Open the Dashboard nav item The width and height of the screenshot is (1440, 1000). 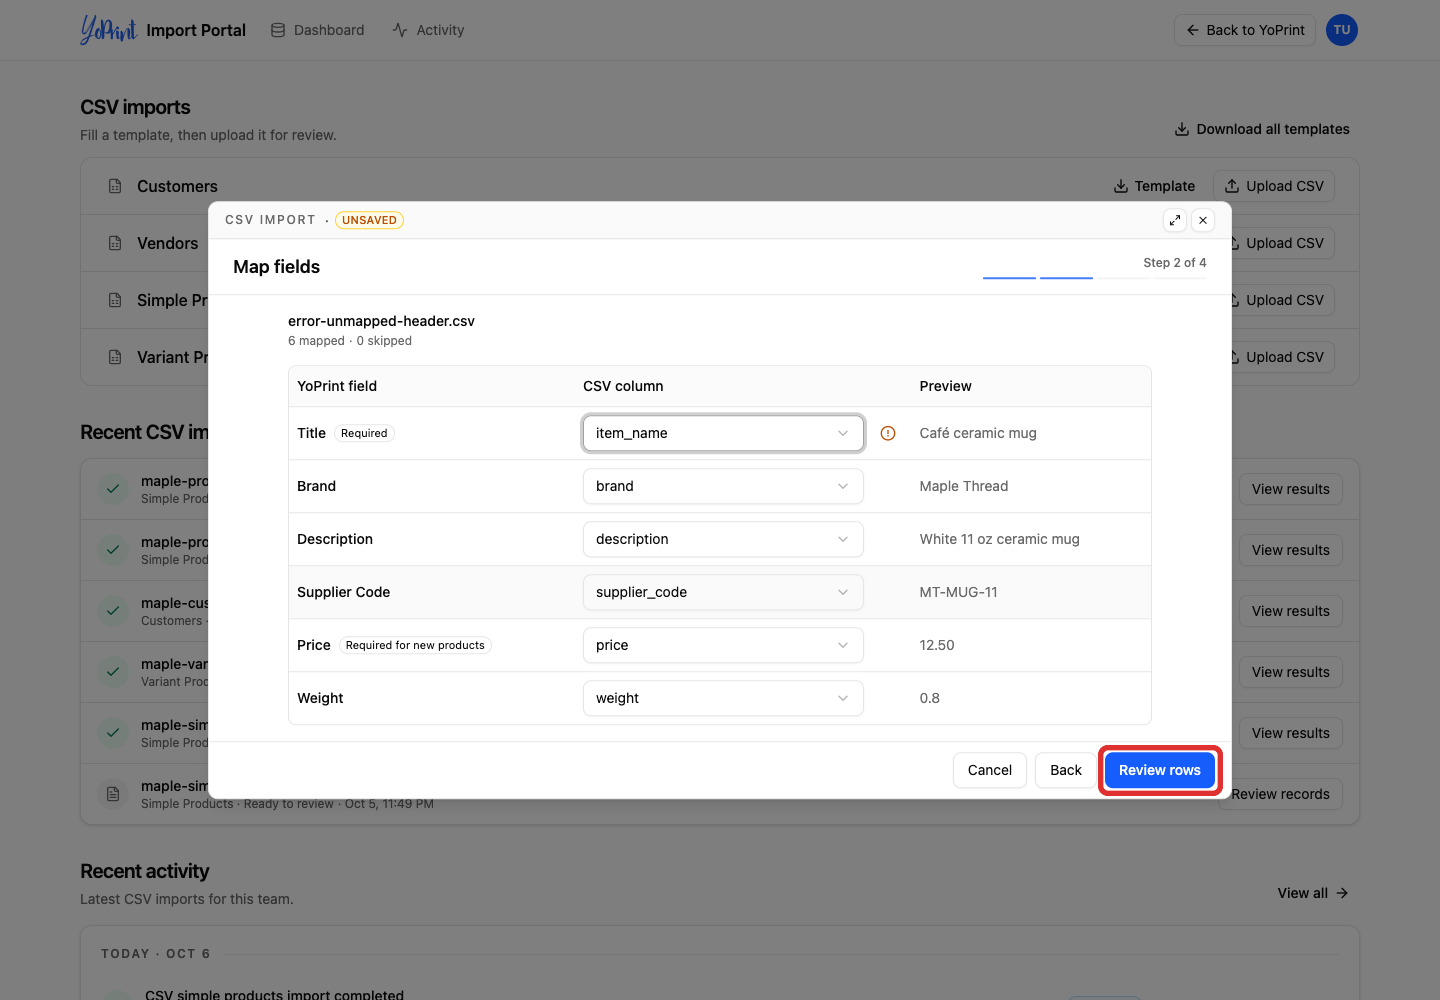318,30
